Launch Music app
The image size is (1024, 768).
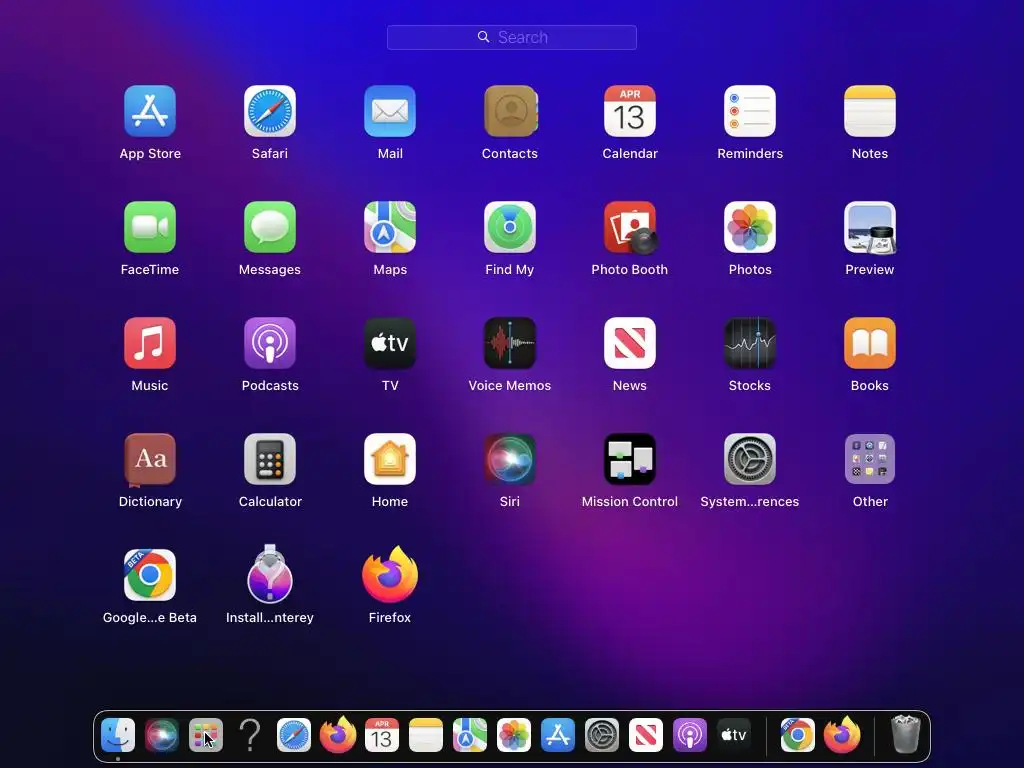(x=150, y=343)
